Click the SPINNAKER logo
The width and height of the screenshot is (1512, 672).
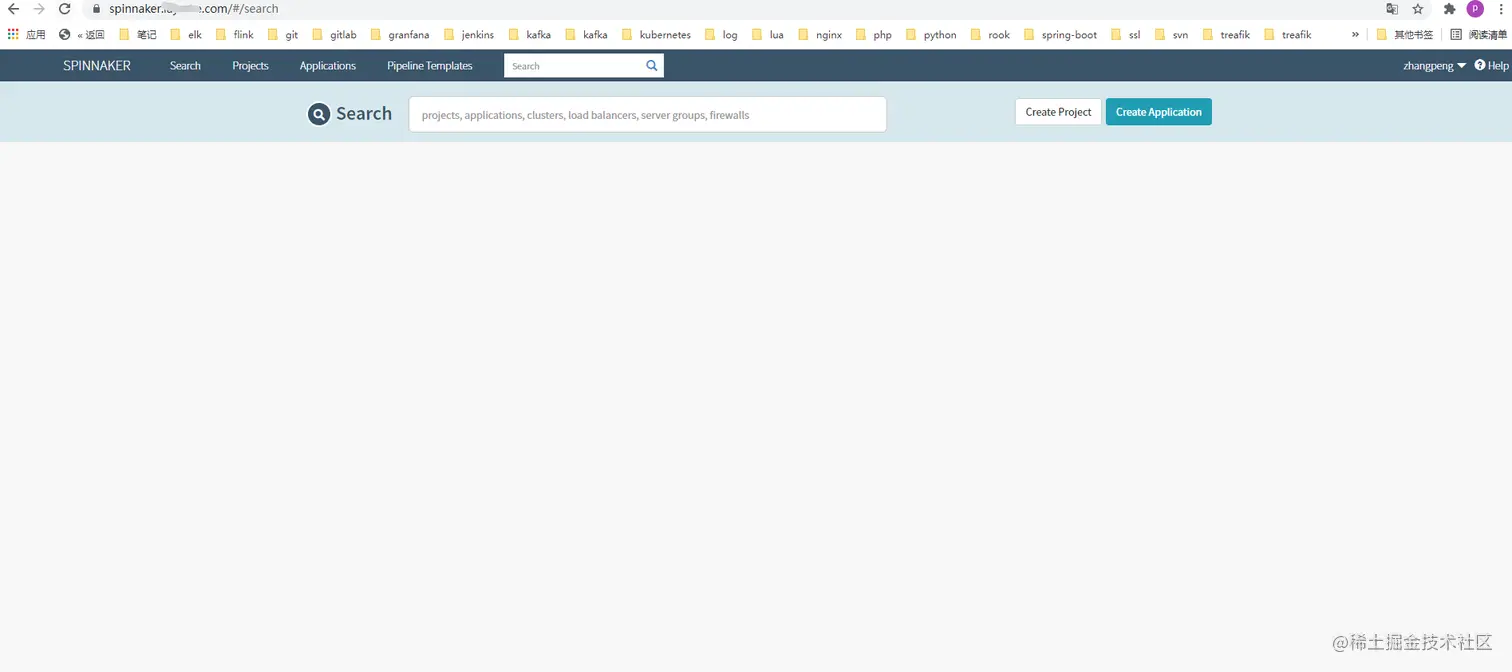coord(97,66)
